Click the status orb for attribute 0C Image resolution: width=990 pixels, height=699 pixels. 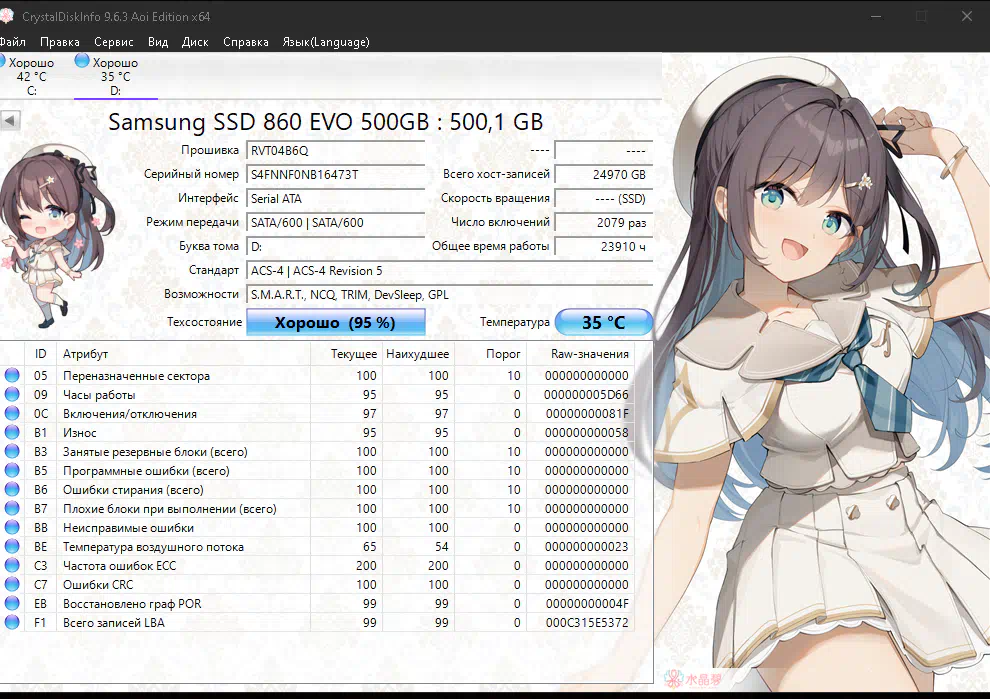click(12, 413)
